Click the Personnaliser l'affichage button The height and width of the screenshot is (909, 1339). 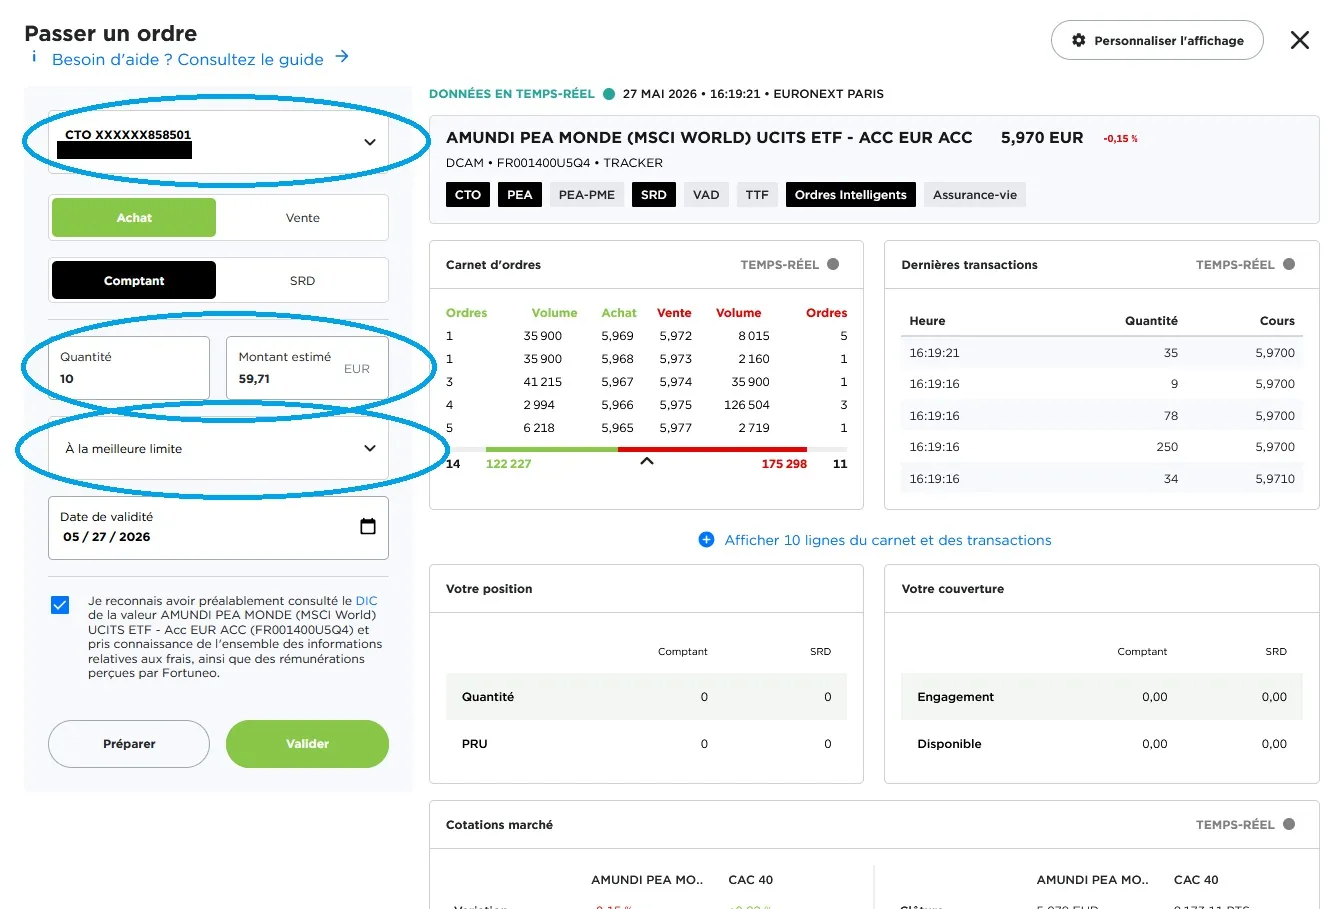(x=1157, y=41)
